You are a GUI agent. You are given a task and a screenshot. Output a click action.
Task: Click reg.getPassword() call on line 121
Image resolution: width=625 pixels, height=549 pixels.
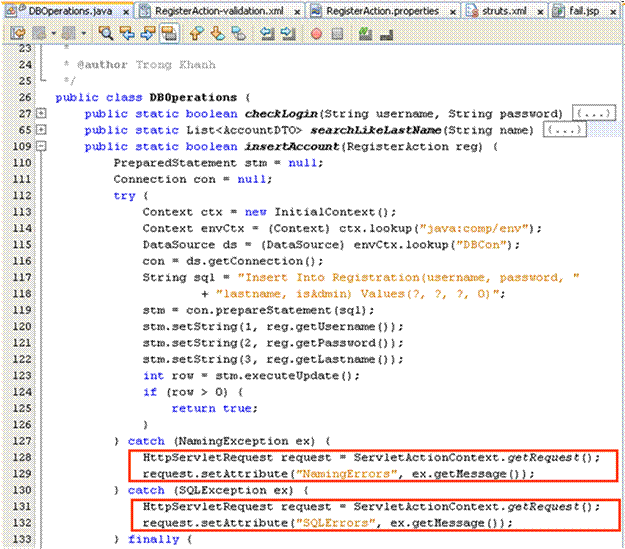(x=330, y=343)
